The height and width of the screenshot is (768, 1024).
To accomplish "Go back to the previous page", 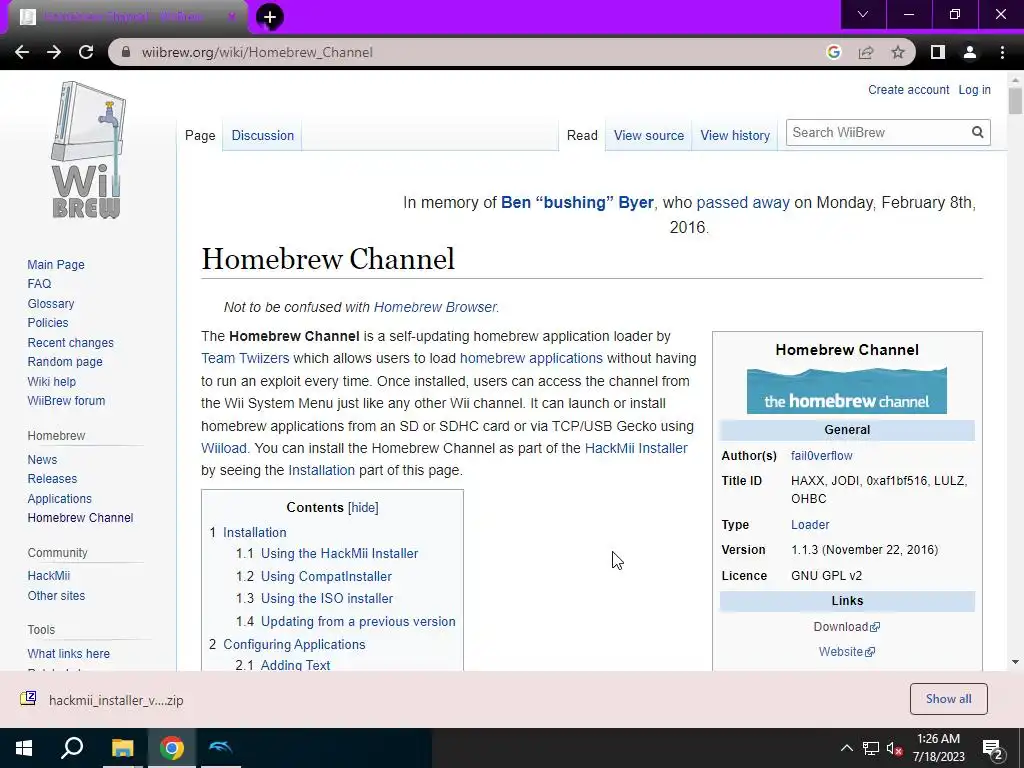I will coord(22,52).
